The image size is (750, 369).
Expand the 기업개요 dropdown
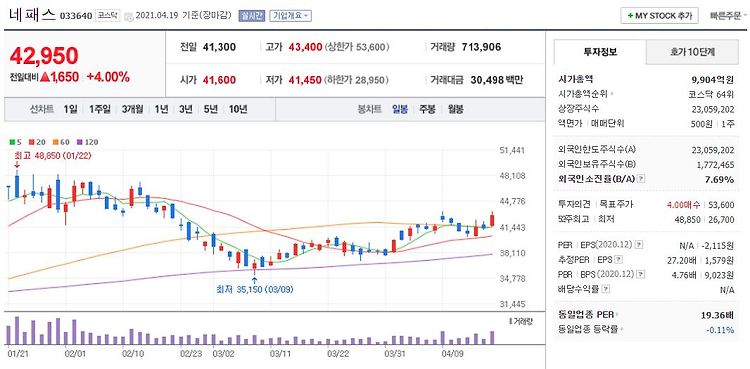click(x=290, y=15)
